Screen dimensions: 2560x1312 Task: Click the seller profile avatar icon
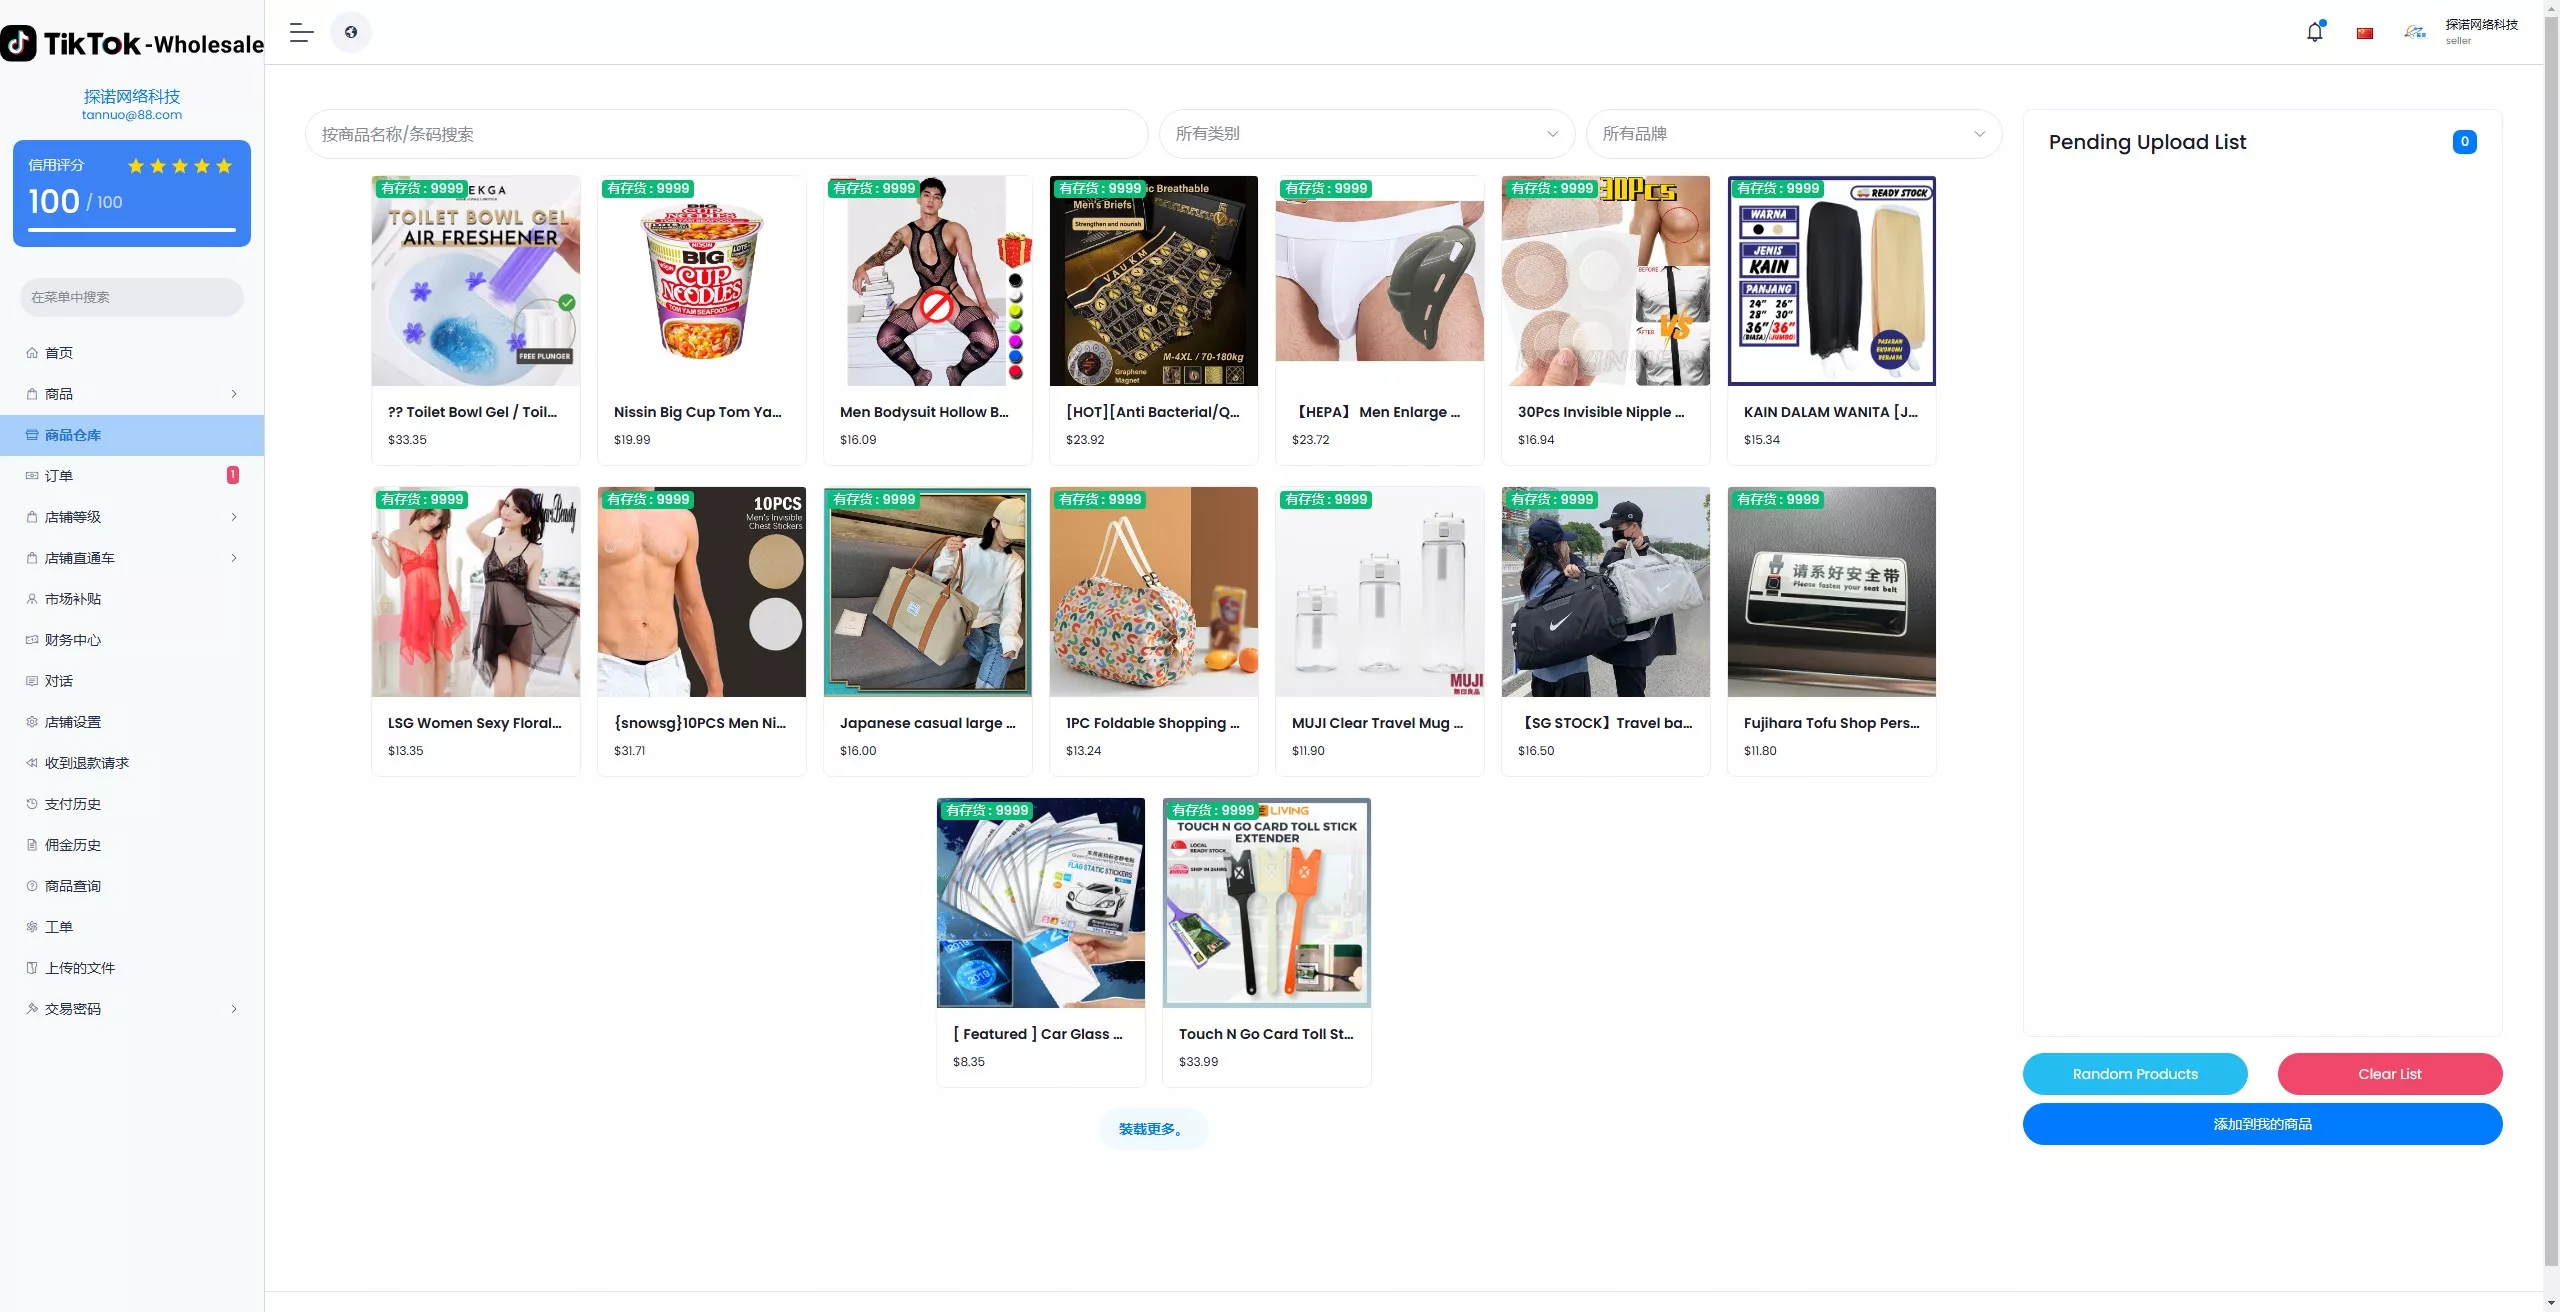2415,32
